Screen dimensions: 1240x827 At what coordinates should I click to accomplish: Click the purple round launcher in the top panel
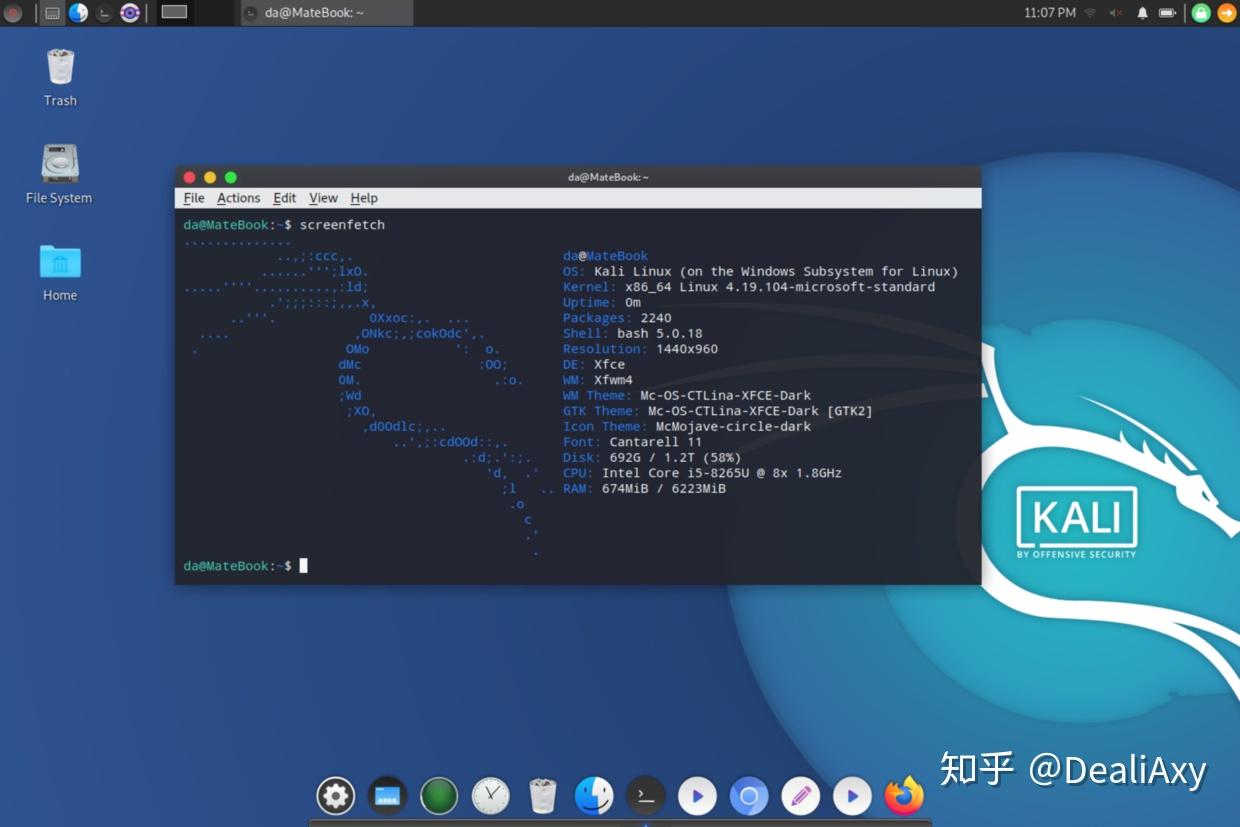coord(130,13)
